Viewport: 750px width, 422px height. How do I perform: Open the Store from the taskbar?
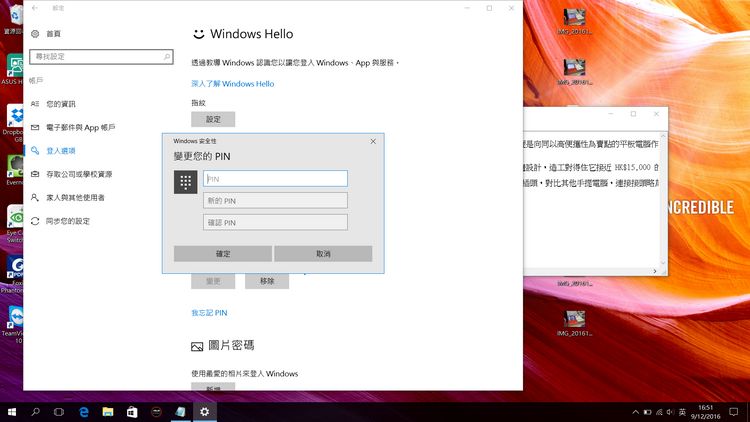[x=132, y=412]
